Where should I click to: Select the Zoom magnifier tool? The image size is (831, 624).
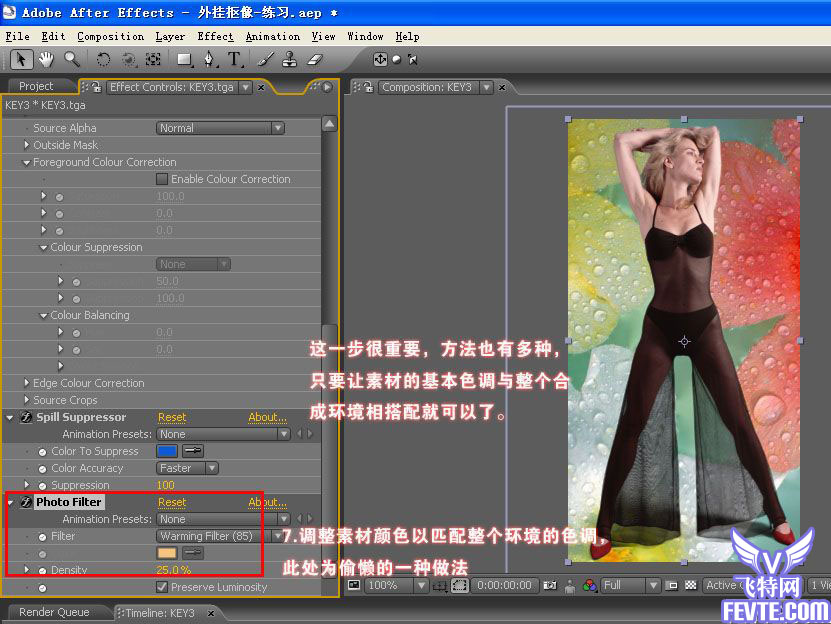click(72, 59)
